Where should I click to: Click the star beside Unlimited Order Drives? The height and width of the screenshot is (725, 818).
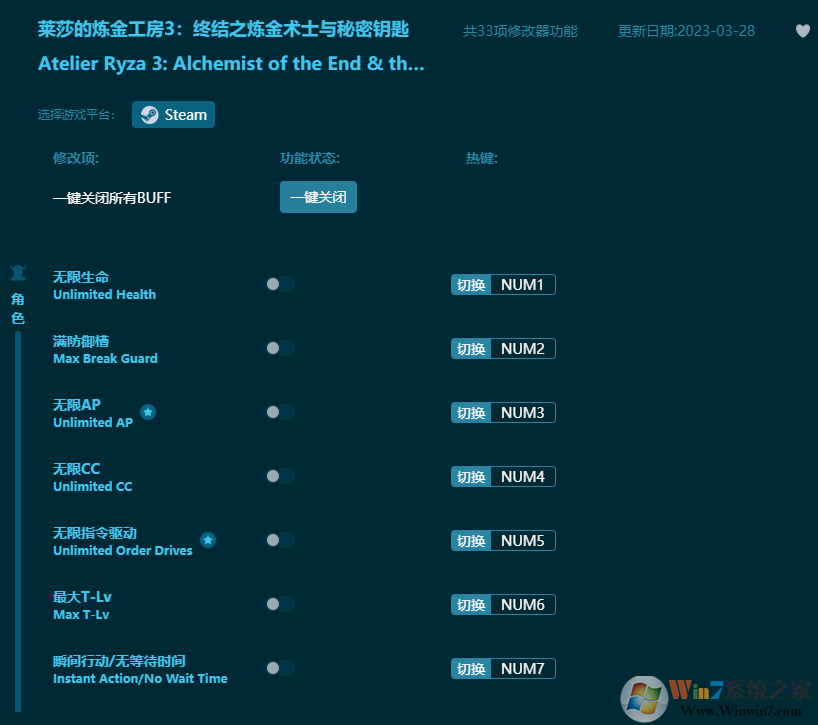point(208,539)
